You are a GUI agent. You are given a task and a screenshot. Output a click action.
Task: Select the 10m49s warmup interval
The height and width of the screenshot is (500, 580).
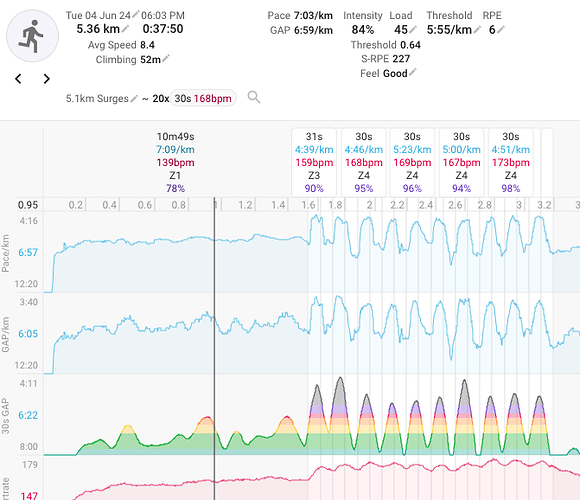[x=175, y=162]
